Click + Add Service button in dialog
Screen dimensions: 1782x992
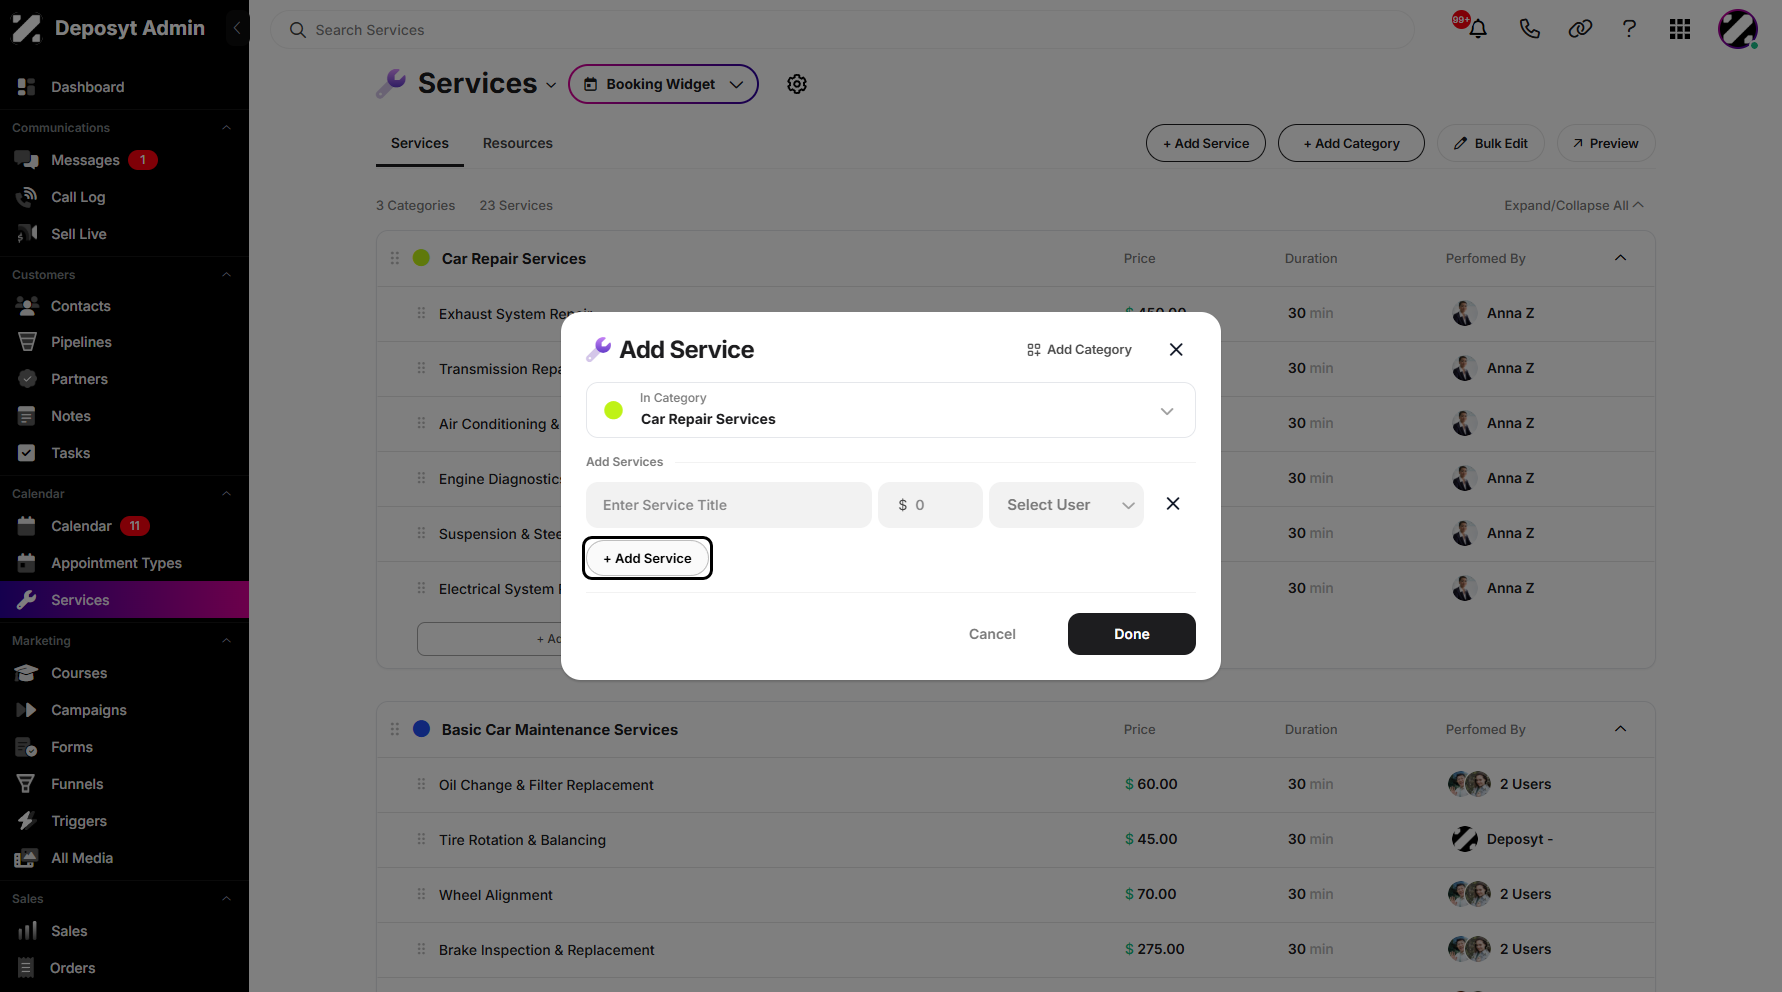[x=647, y=558]
